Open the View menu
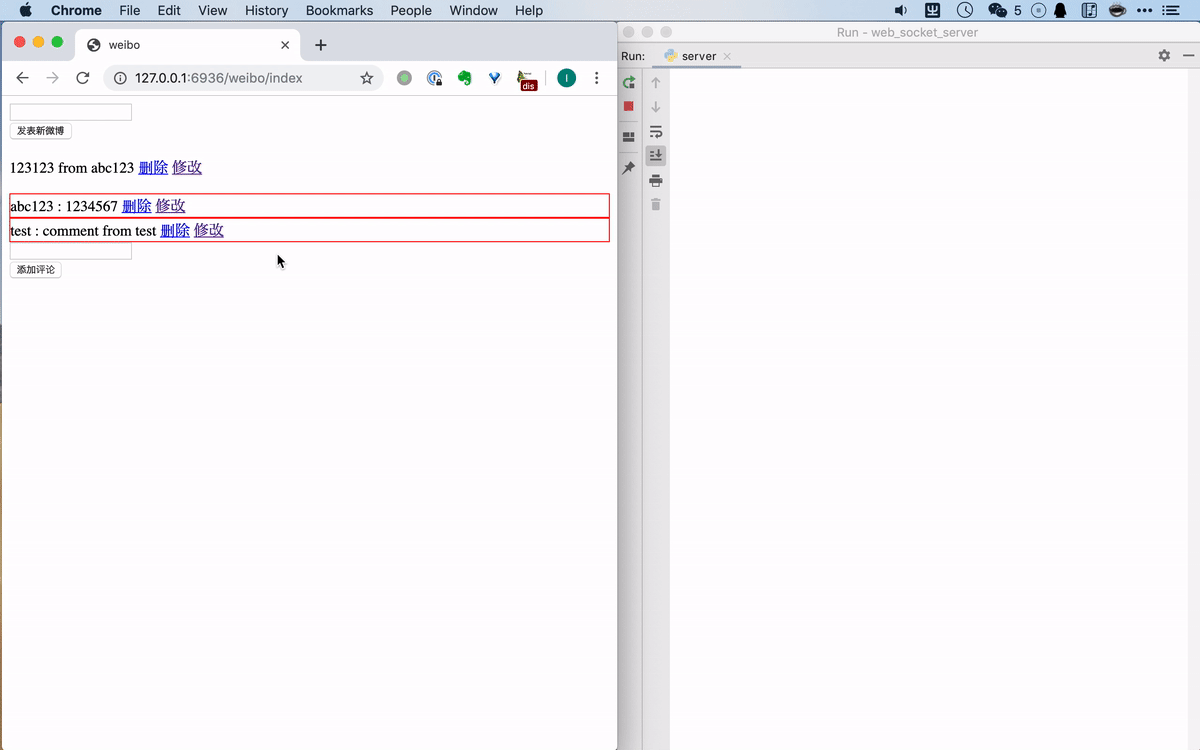1200x750 pixels. click(213, 11)
